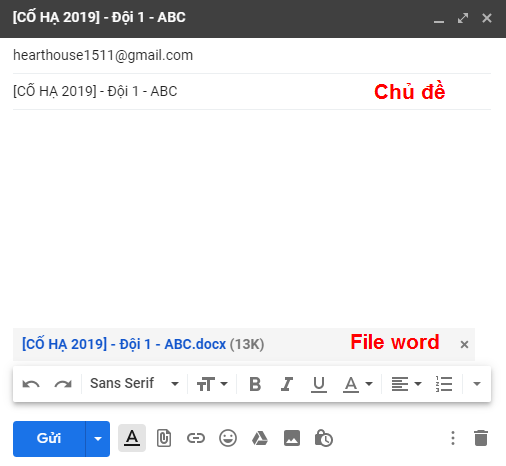This screenshot has width=506, height=466.
Task: Toggle confidential mode lock-clock icon
Action: coord(324,438)
